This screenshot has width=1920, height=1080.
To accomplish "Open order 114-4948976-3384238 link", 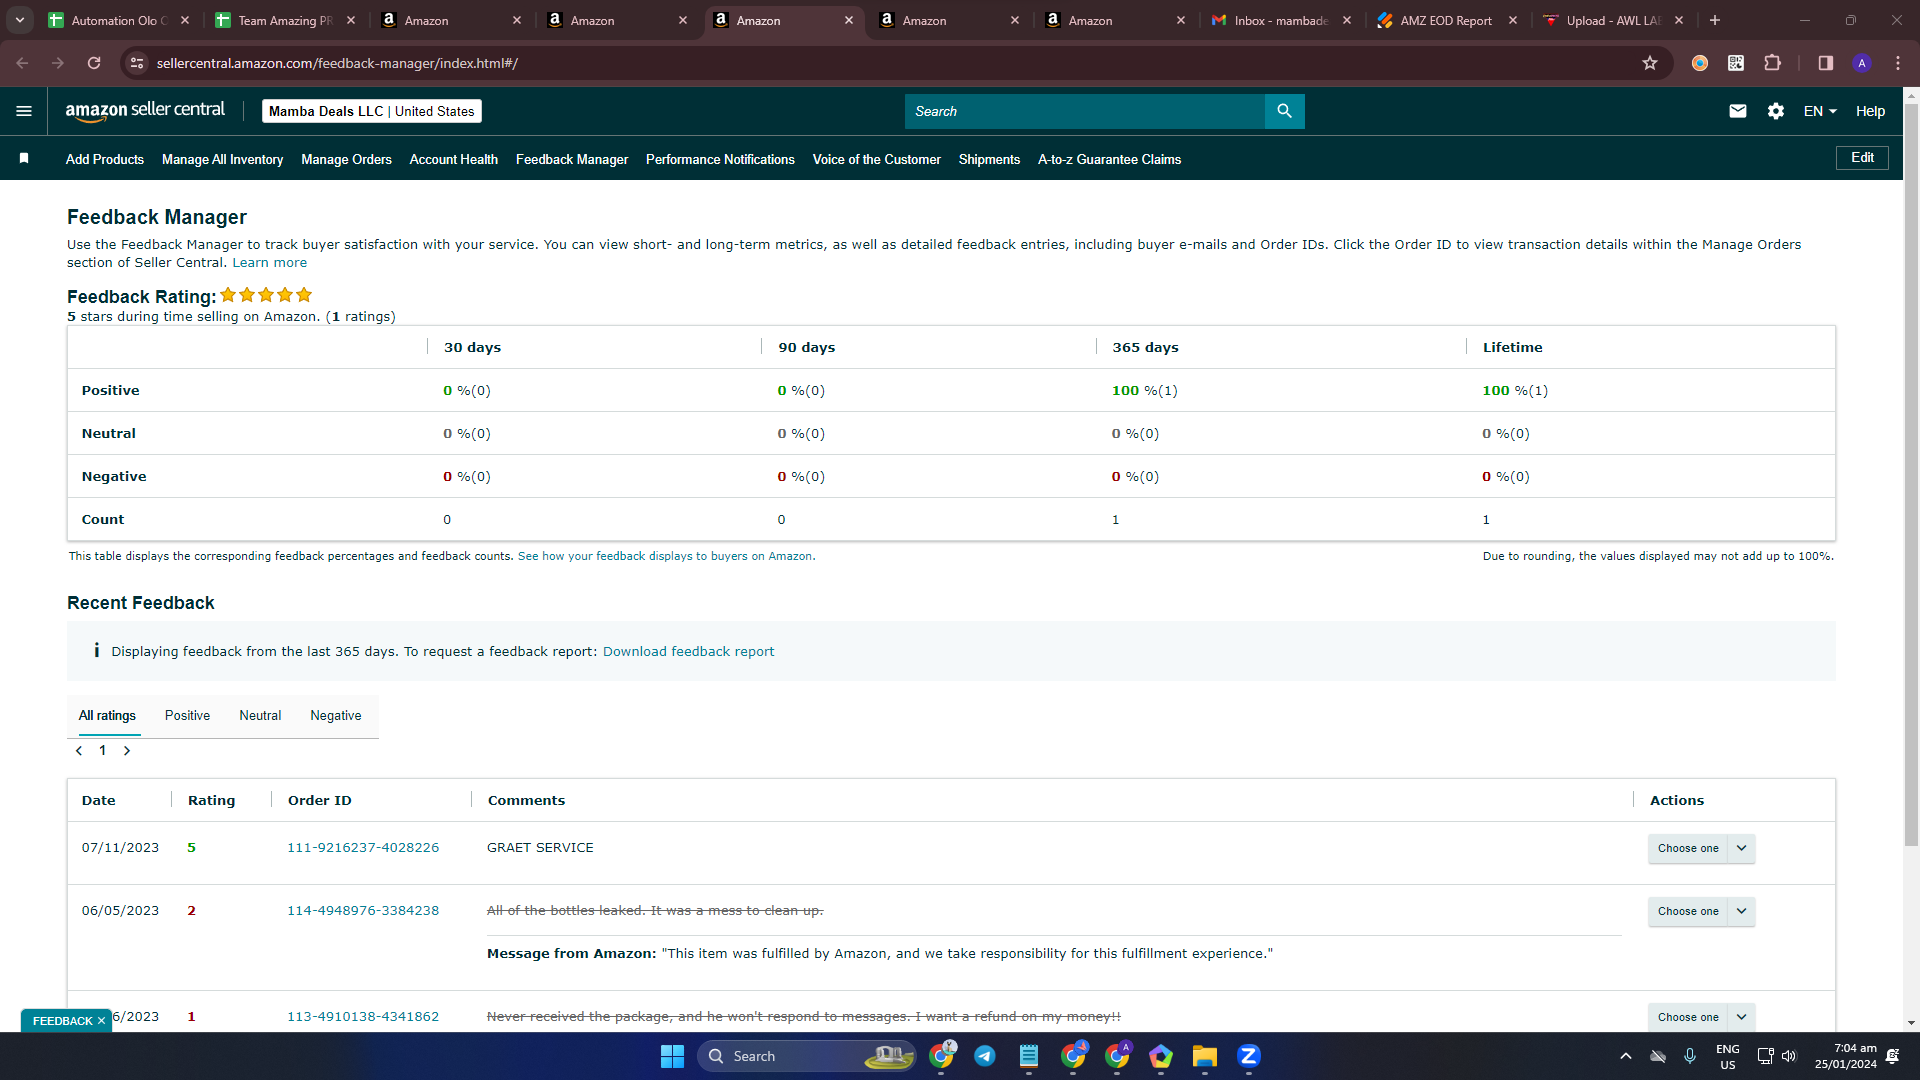I will click(363, 911).
